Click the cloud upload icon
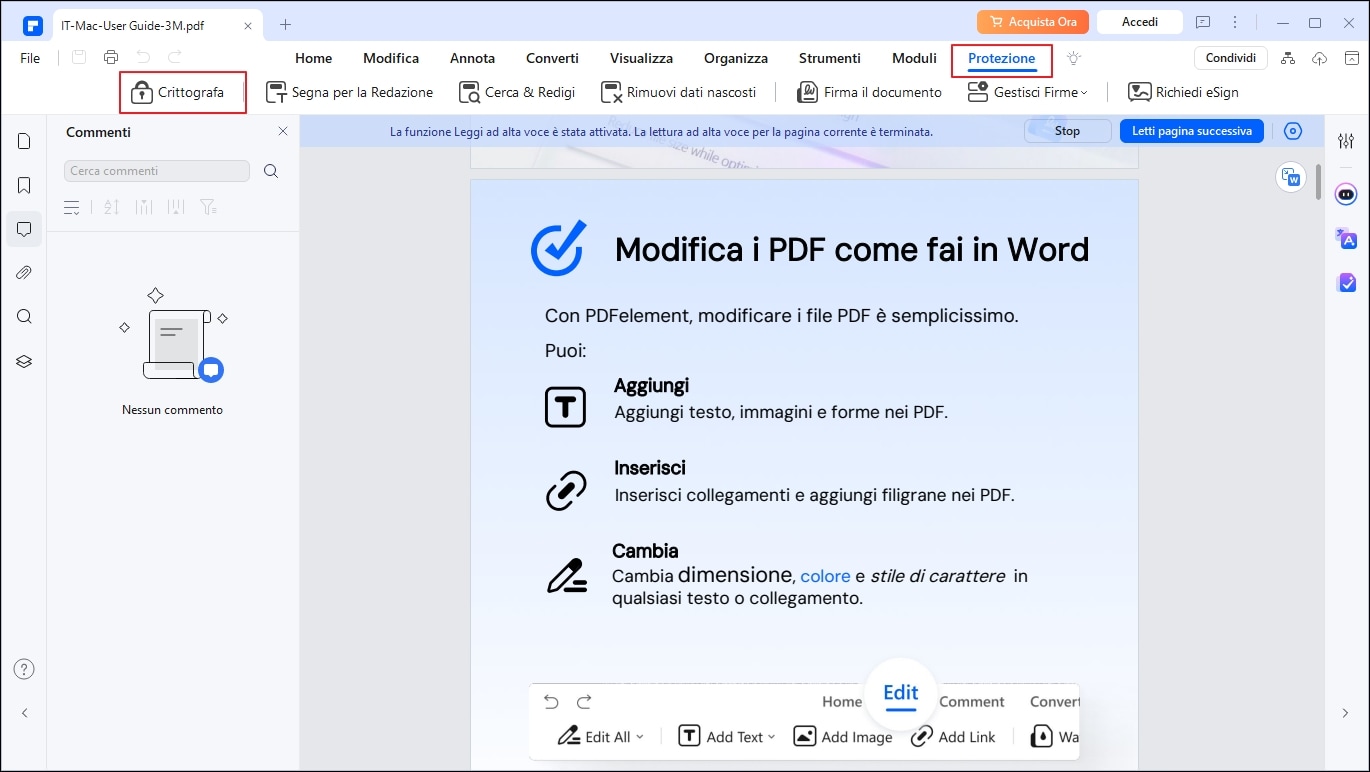Image resolution: width=1370 pixels, height=772 pixels. 1319,58
